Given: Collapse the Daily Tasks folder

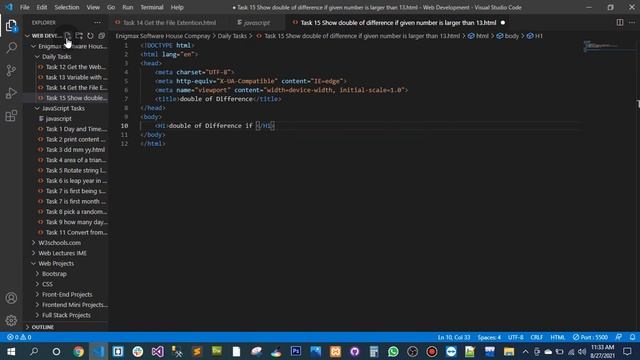Looking at the screenshot, I should [x=57, y=57].
